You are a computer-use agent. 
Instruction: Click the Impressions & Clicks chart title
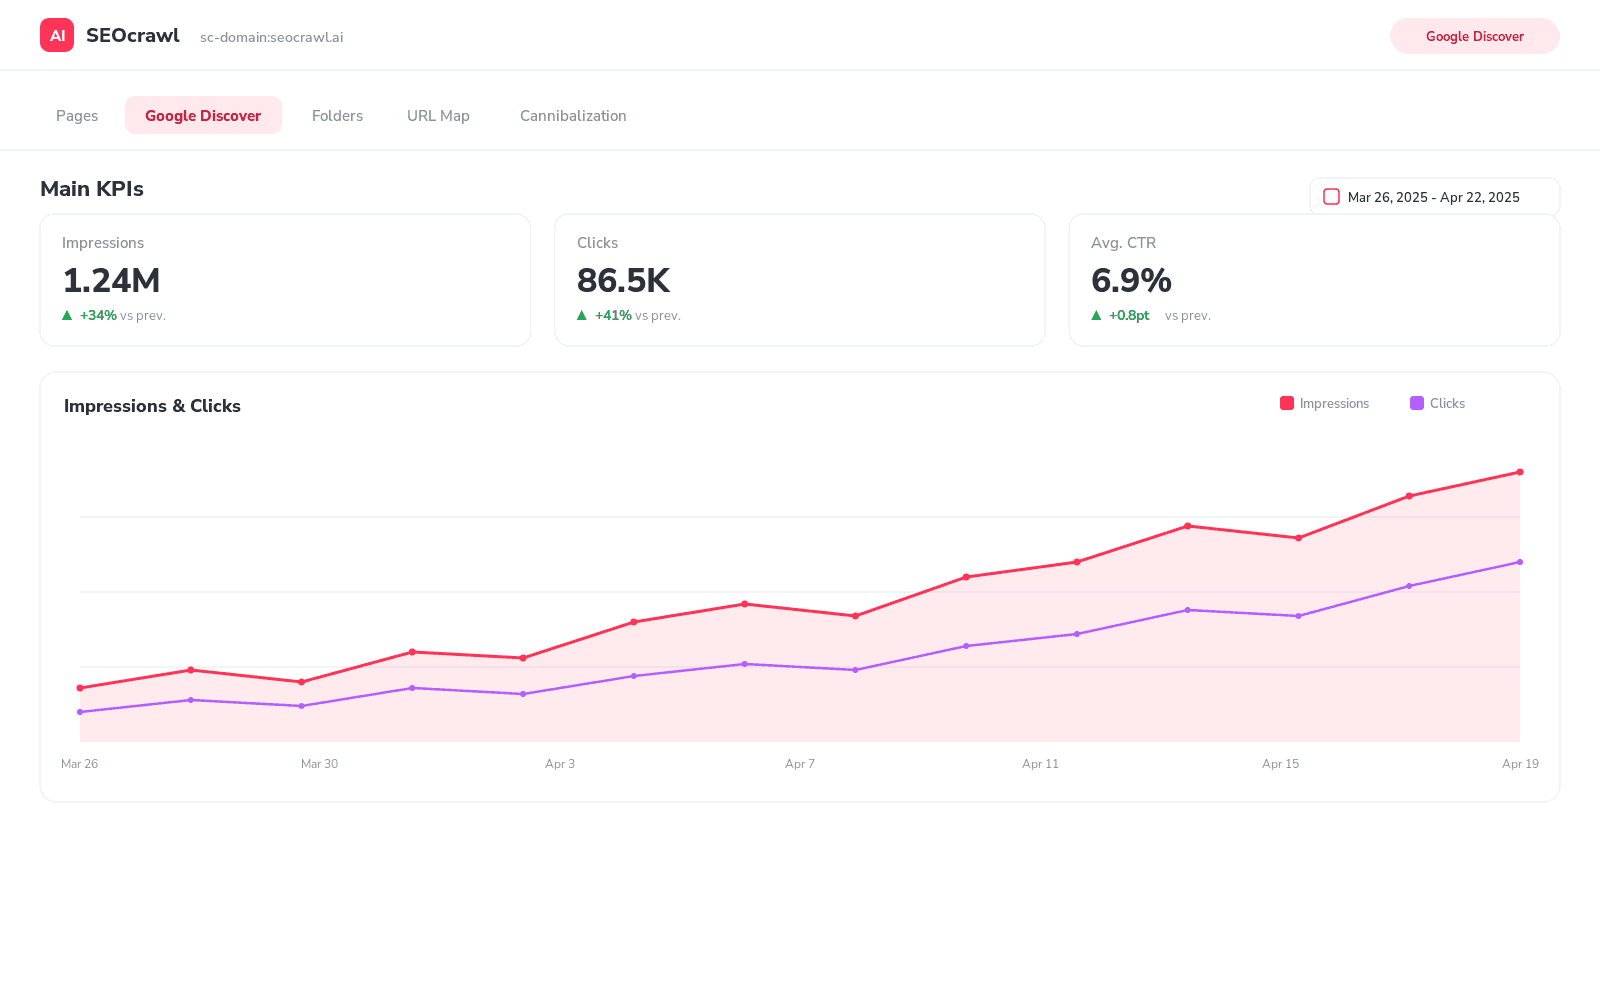click(152, 405)
